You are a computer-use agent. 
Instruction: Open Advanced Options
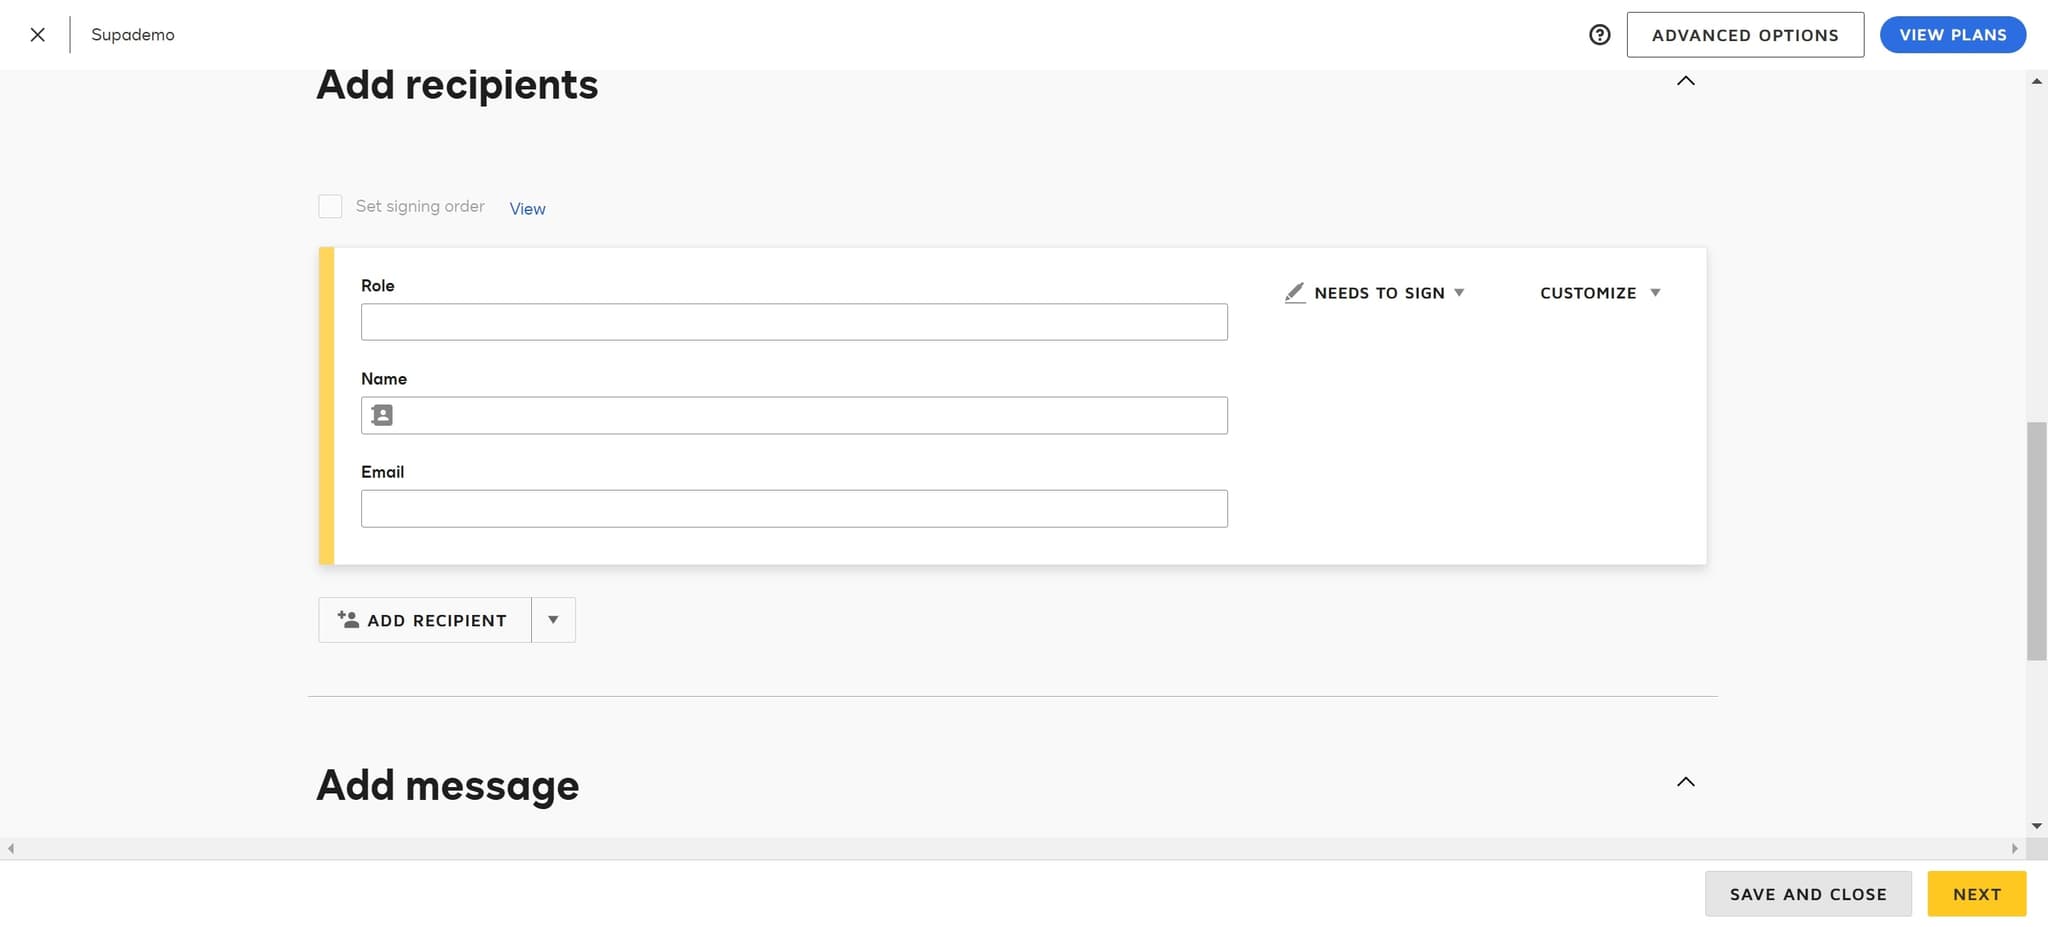tap(1744, 35)
